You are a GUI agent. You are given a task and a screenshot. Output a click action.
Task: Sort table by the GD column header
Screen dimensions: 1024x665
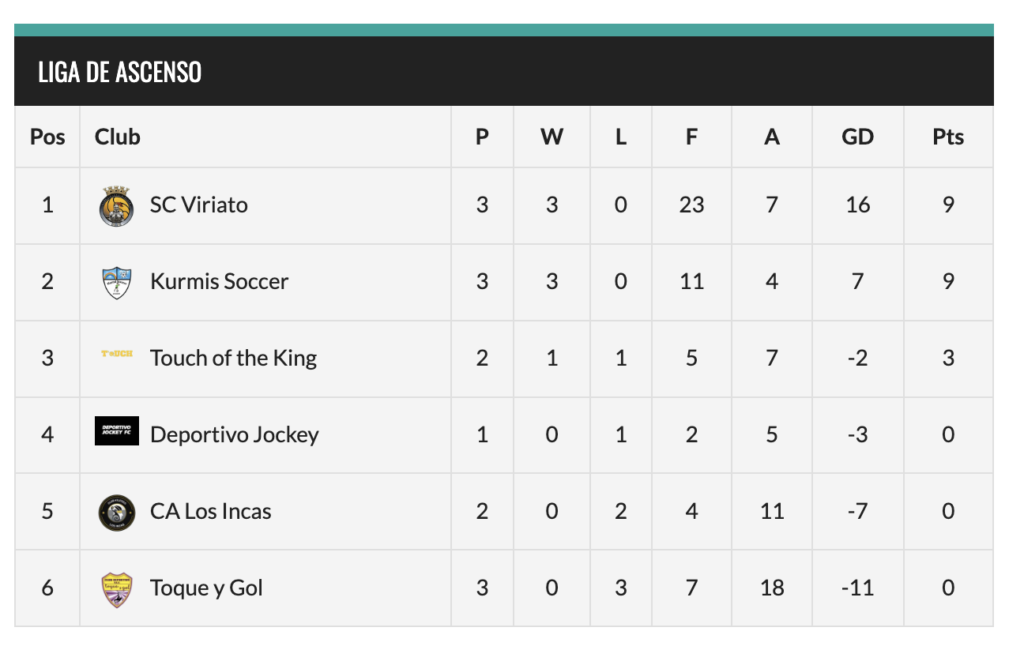point(857,137)
